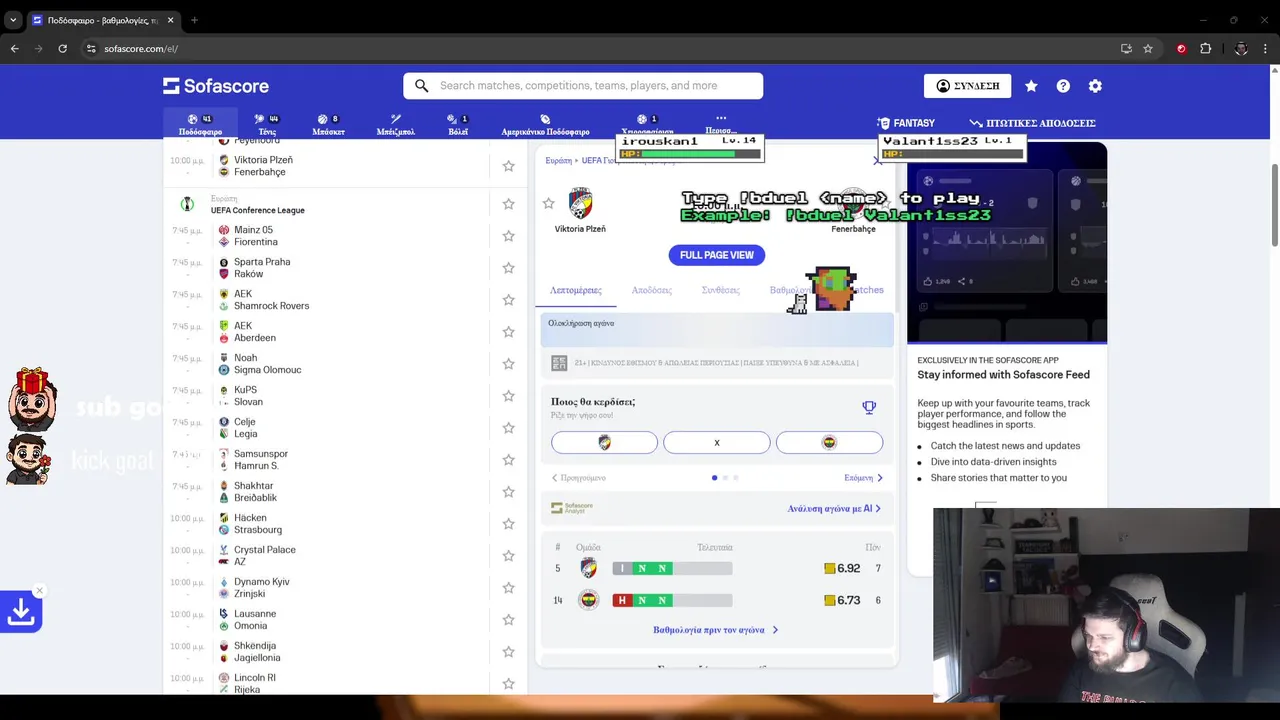Favorite the Lausanne vs Omonia match

coord(508,620)
